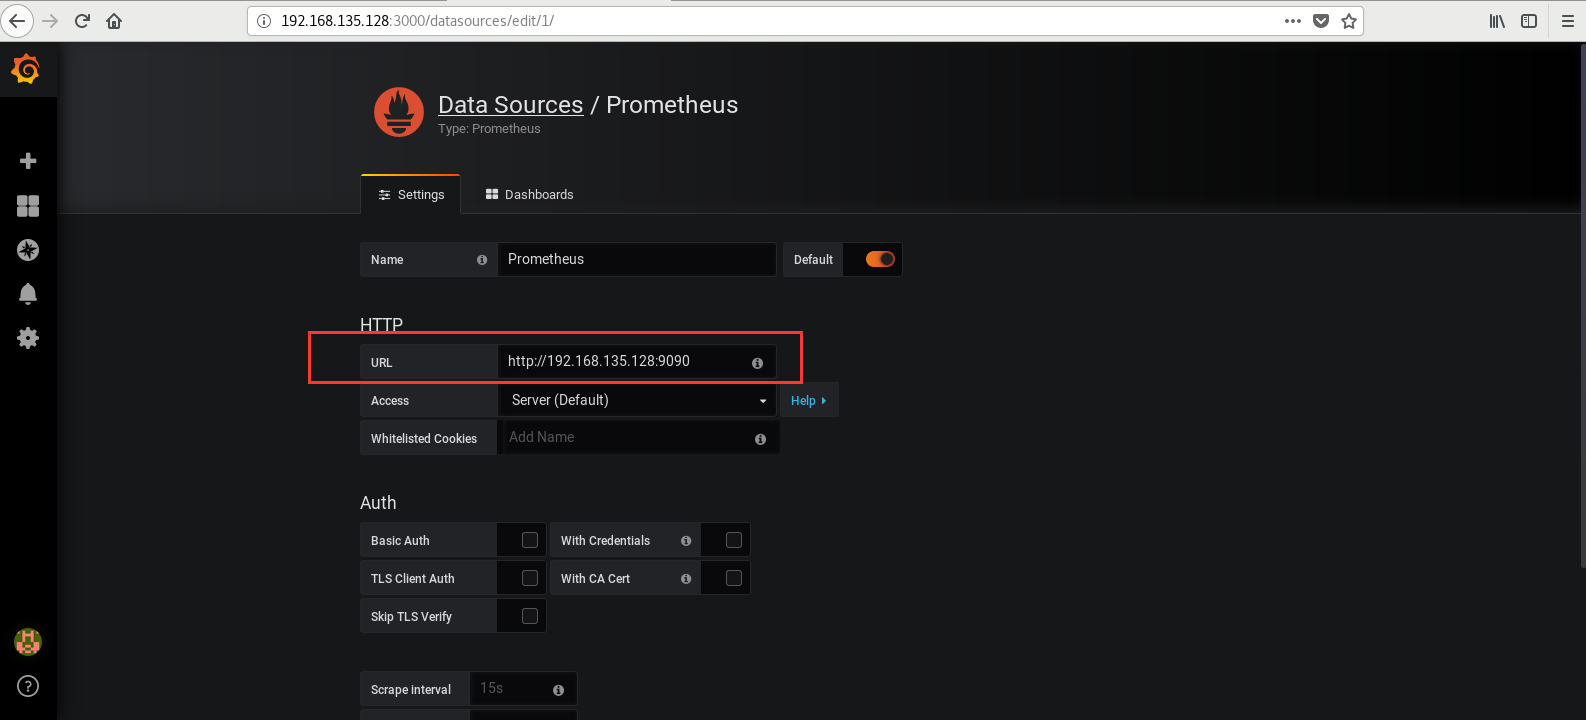Open the Create plus menu icon
Screen dimensions: 1586x720
(x=28, y=161)
